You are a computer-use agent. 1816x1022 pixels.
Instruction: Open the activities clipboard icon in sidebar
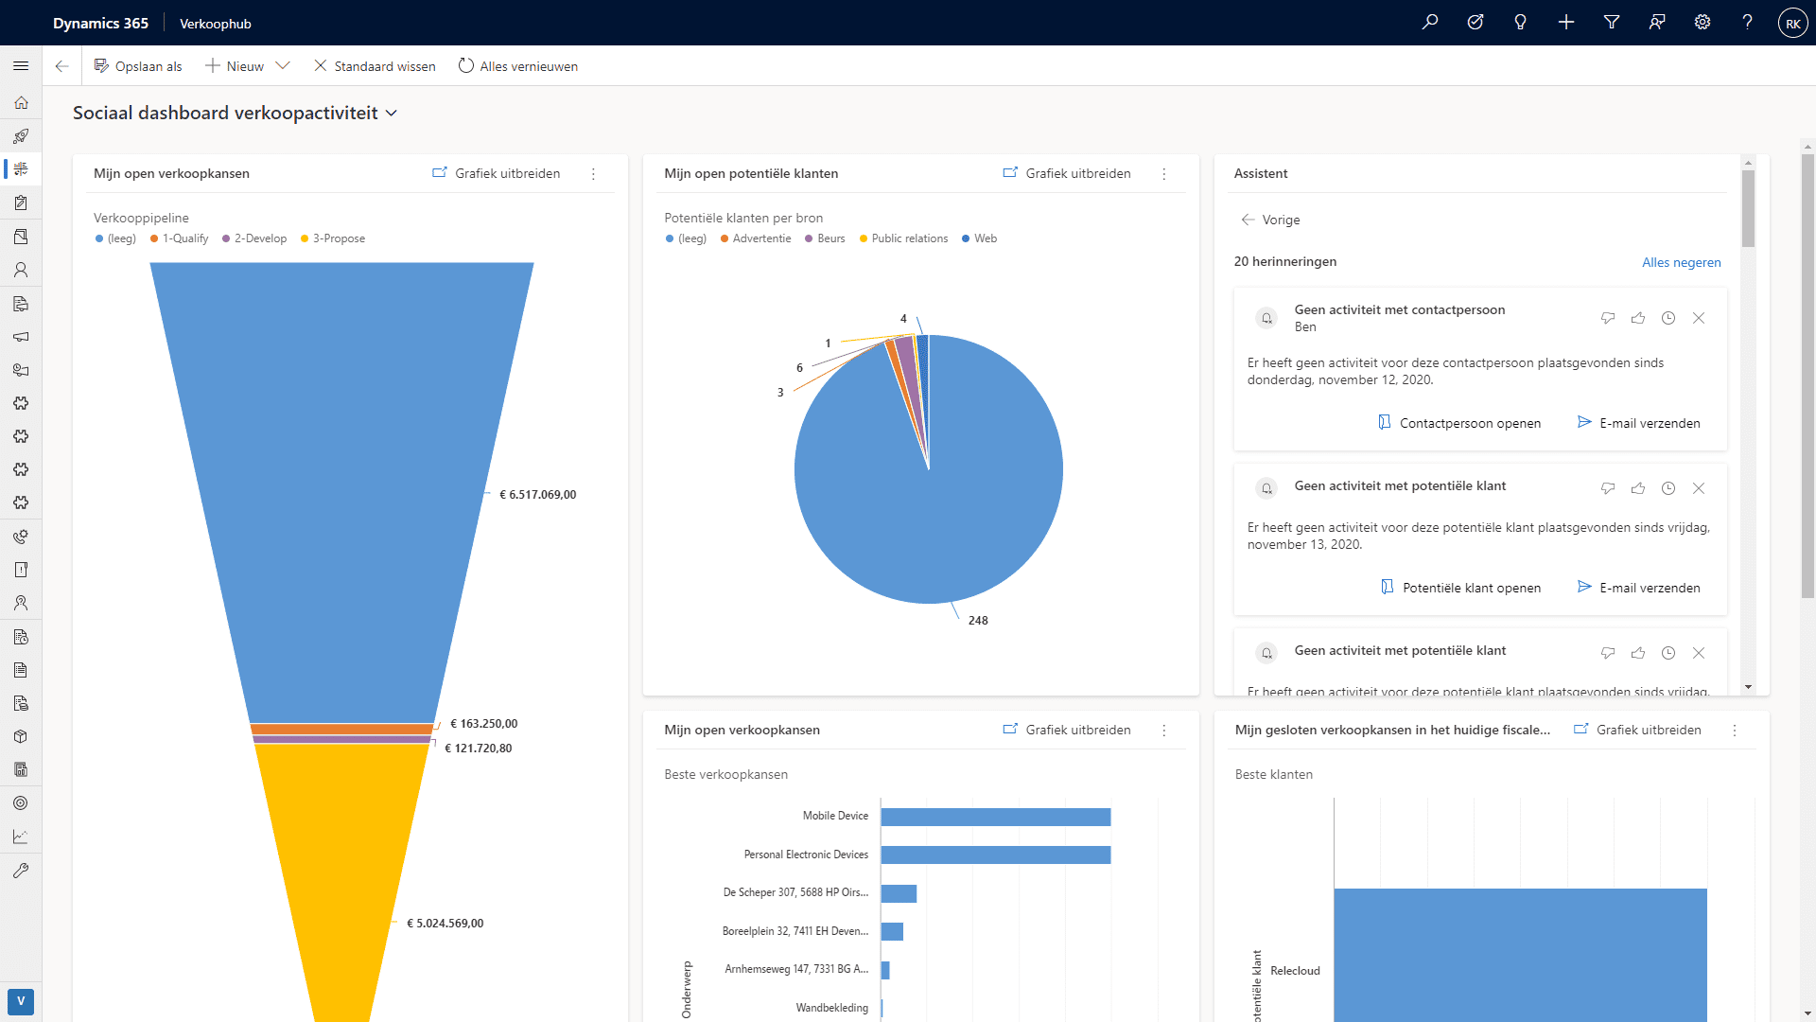21,203
